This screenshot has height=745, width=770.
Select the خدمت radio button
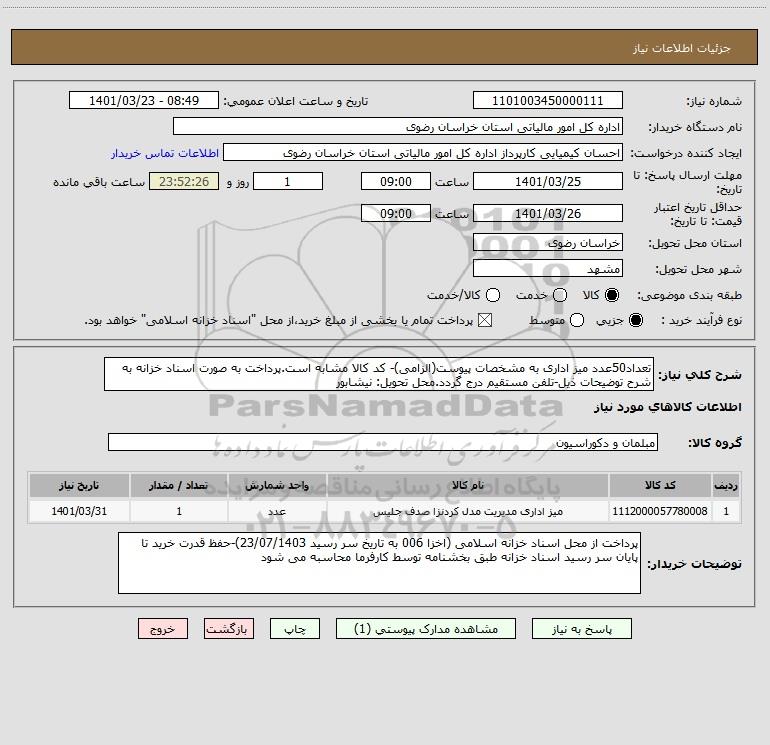click(560, 295)
